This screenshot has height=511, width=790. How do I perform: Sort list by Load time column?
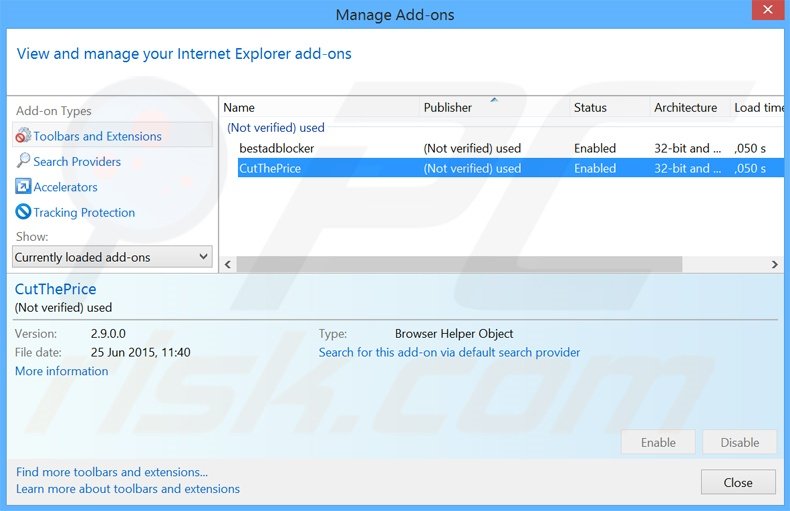click(x=758, y=107)
